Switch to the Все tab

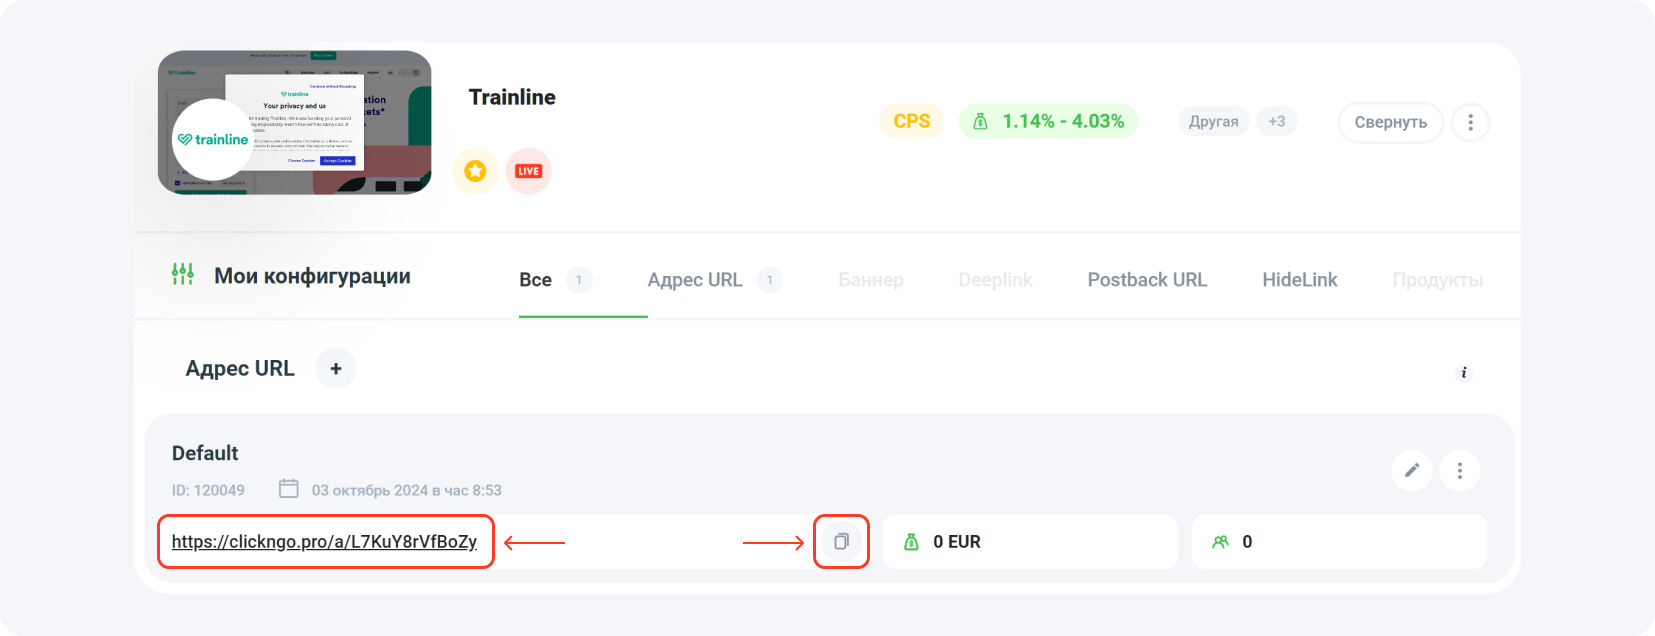(536, 280)
